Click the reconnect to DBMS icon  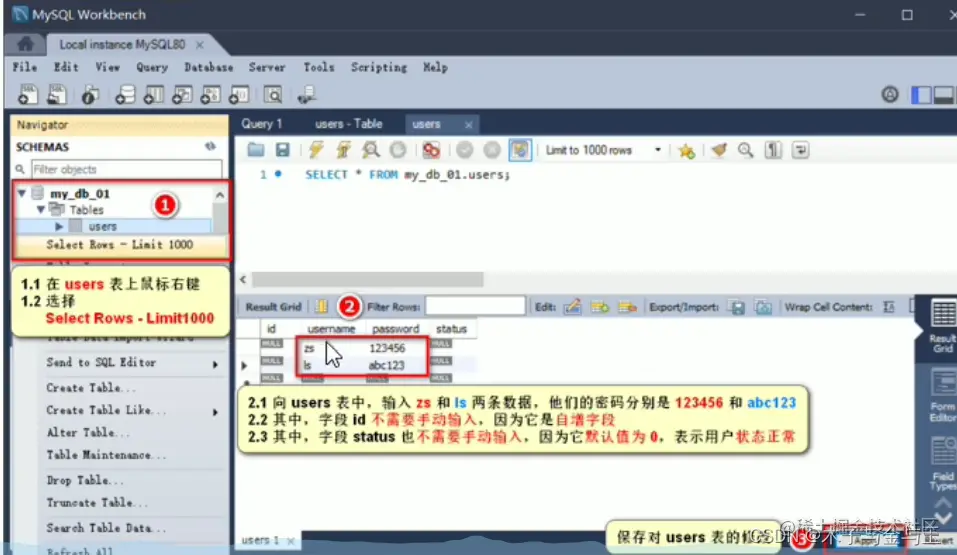coord(306,95)
